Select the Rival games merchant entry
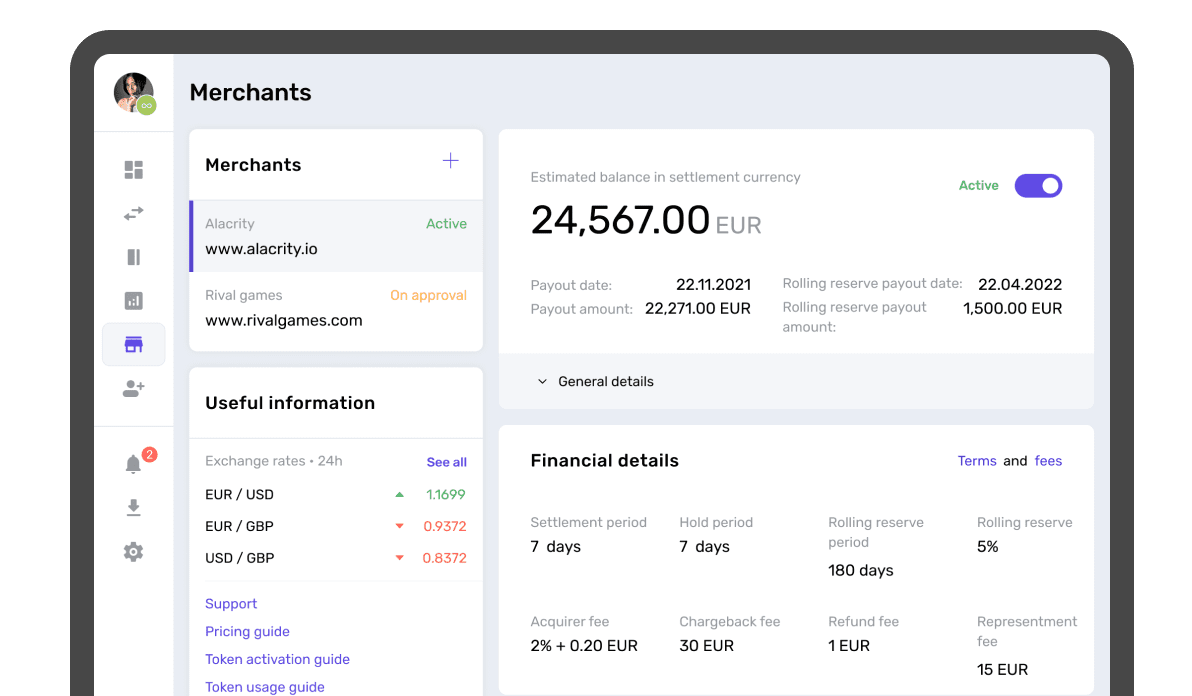 click(336, 308)
